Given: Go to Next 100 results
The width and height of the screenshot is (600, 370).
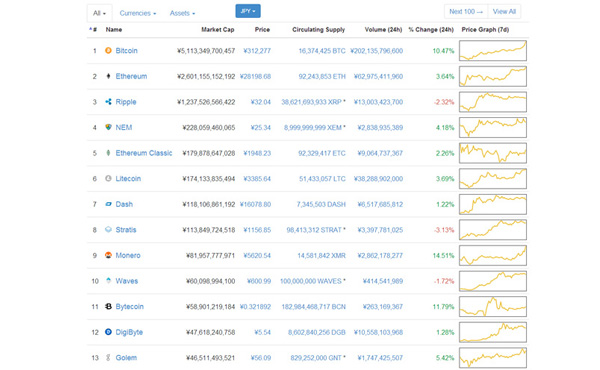Looking at the screenshot, I should [466, 11].
